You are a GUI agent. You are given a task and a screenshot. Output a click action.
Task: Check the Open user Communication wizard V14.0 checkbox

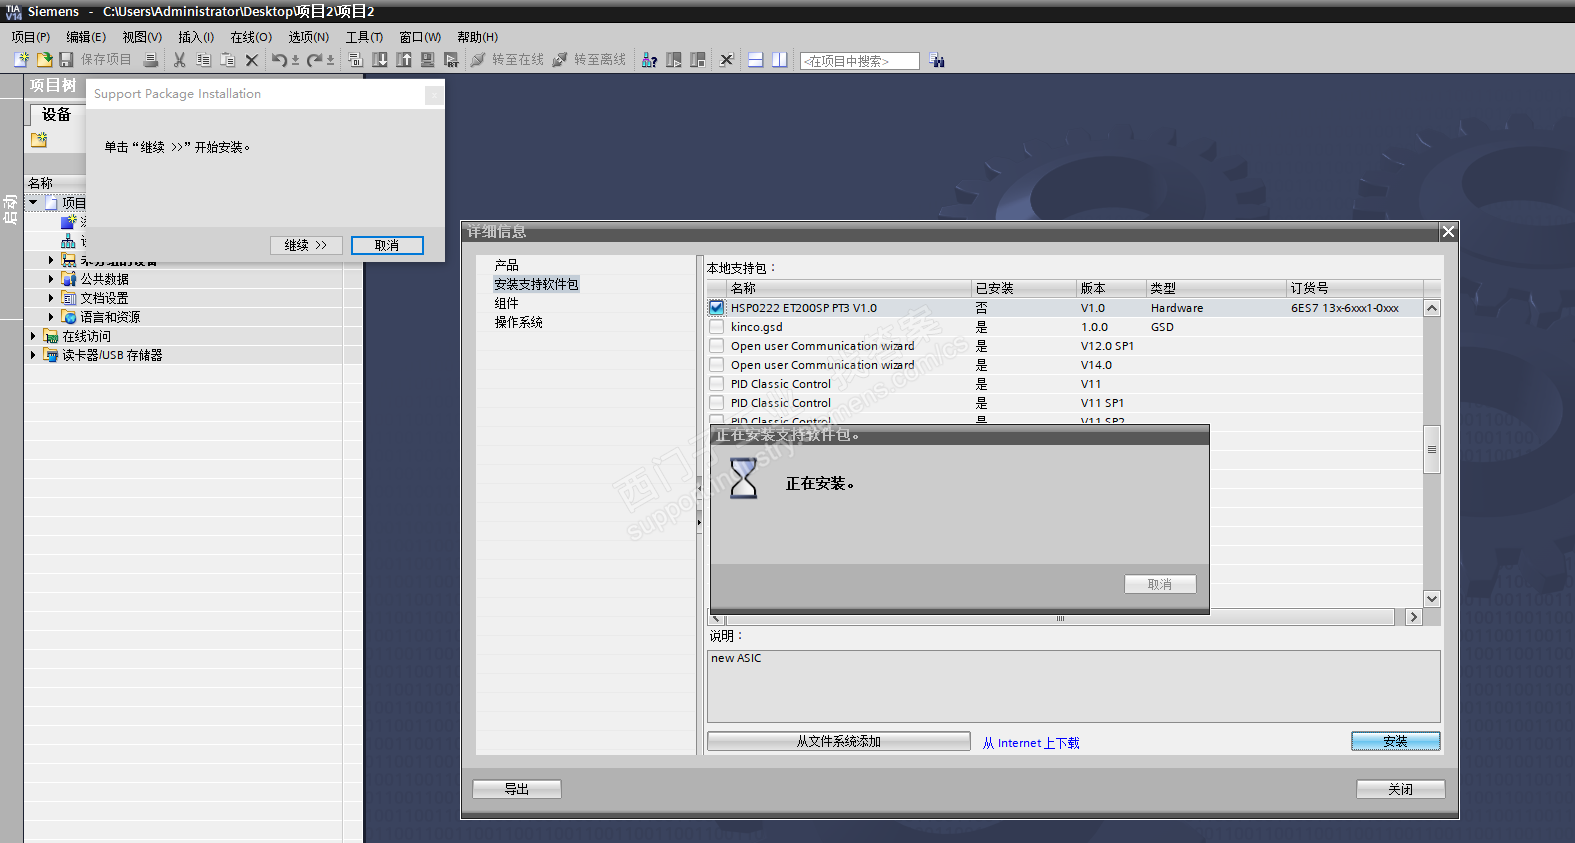pos(717,364)
